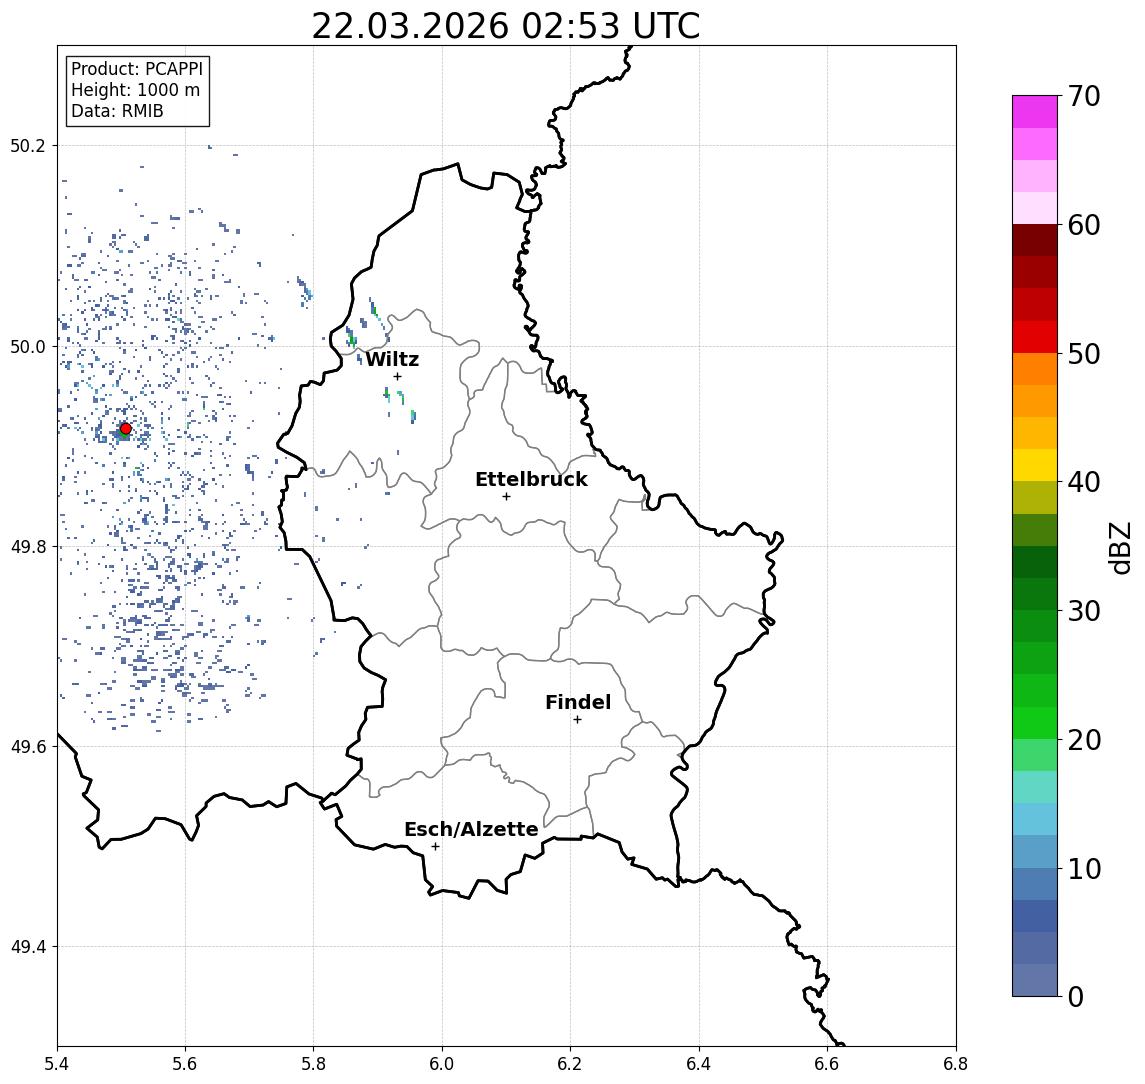Click latitude tick label 49.6
This screenshot has width=1145, height=1084.
pos(27,747)
